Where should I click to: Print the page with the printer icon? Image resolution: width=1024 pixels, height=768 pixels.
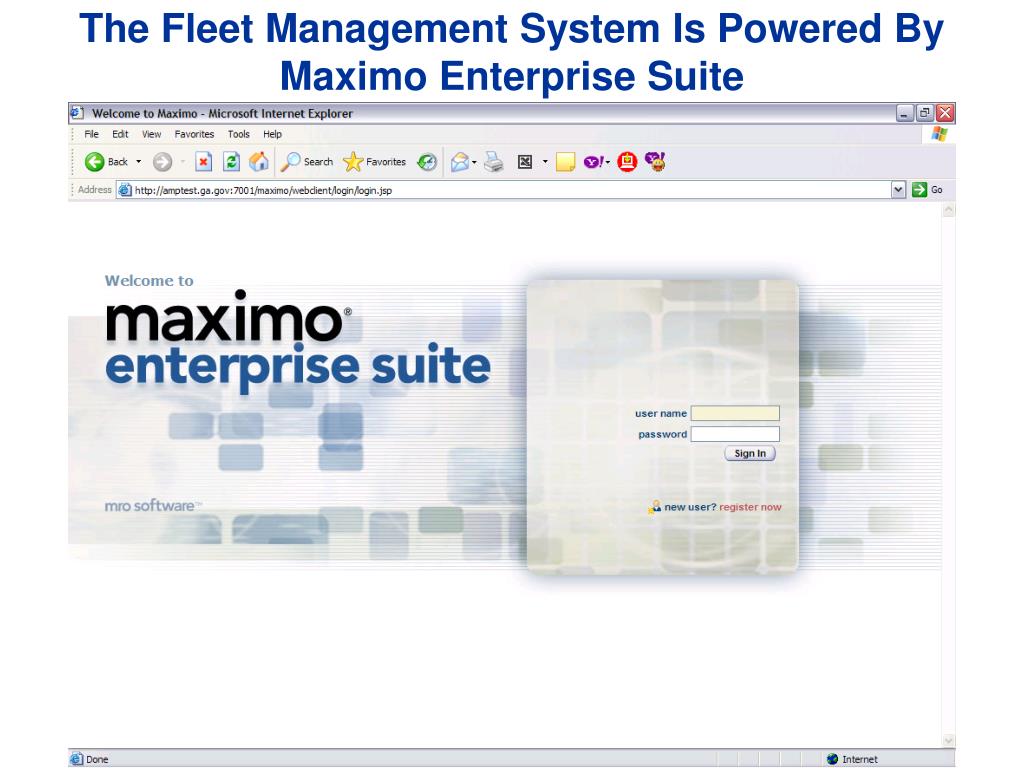coord(494,161)
